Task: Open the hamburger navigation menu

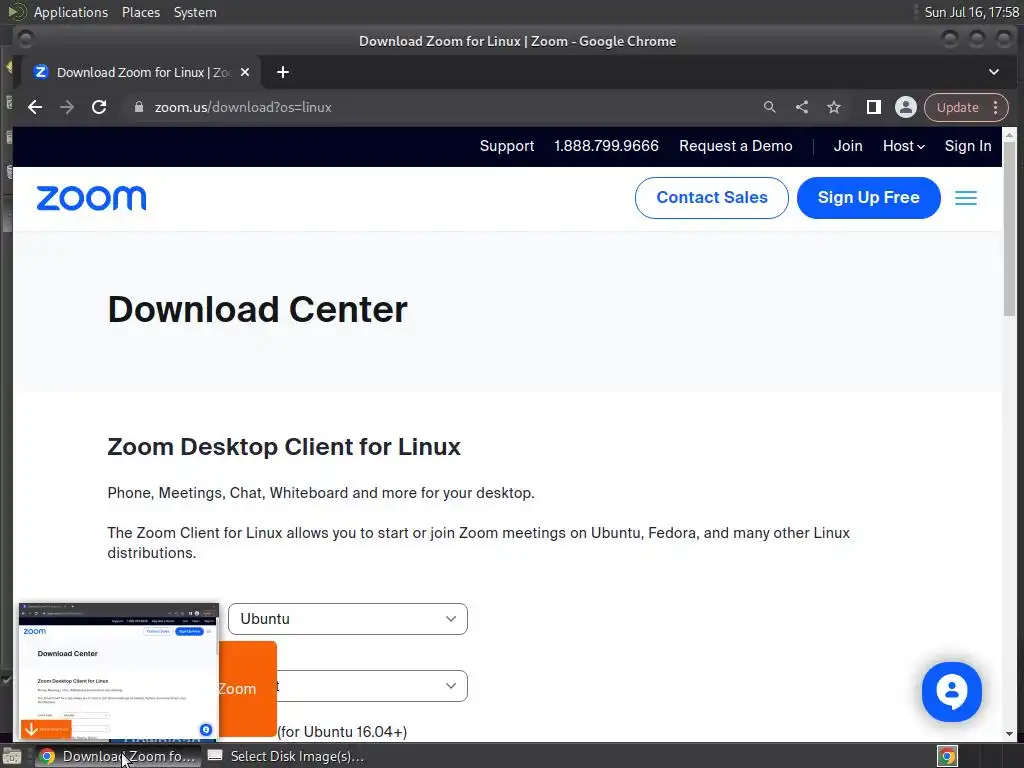Action: pos(966,198)
